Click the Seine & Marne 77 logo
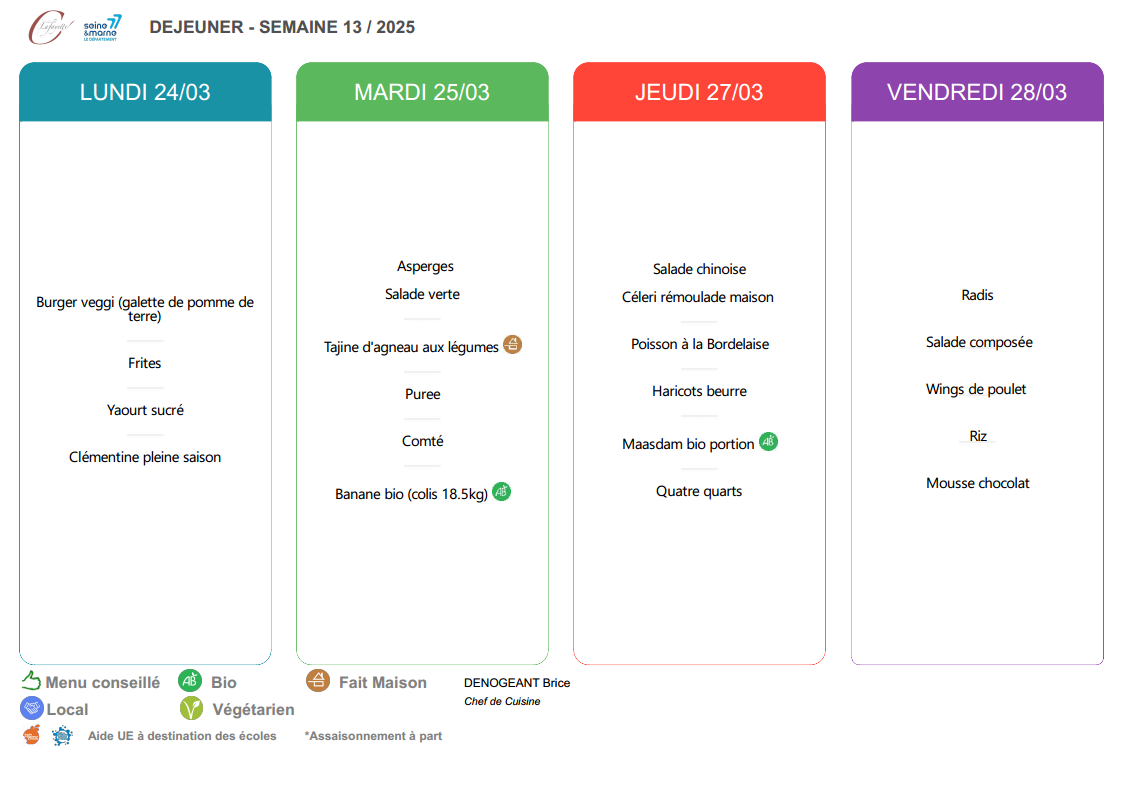This screenshot has width=1123, height=794. coord(102,28)
